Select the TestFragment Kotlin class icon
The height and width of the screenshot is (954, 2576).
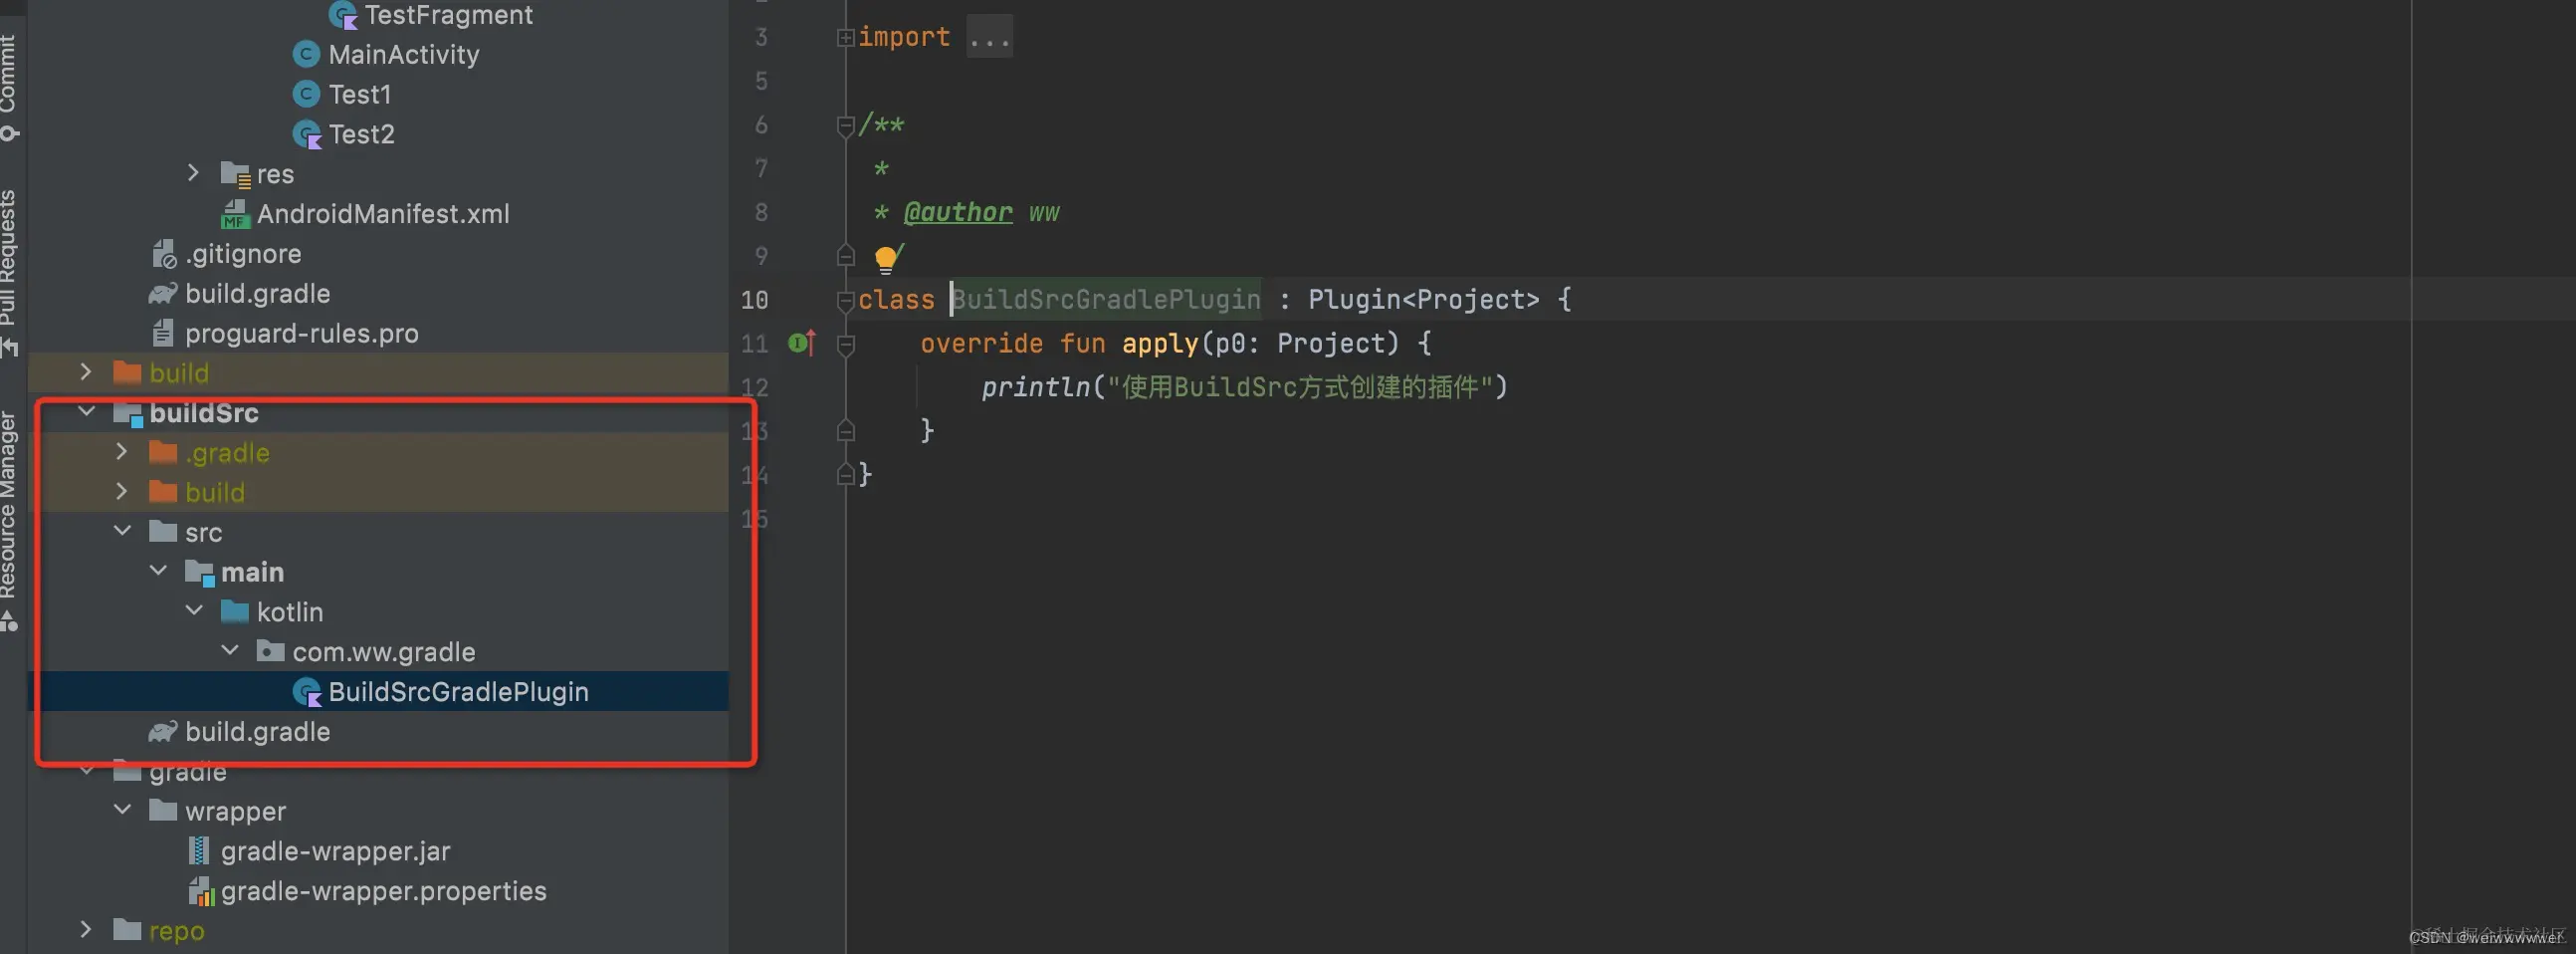coord(343,15)
